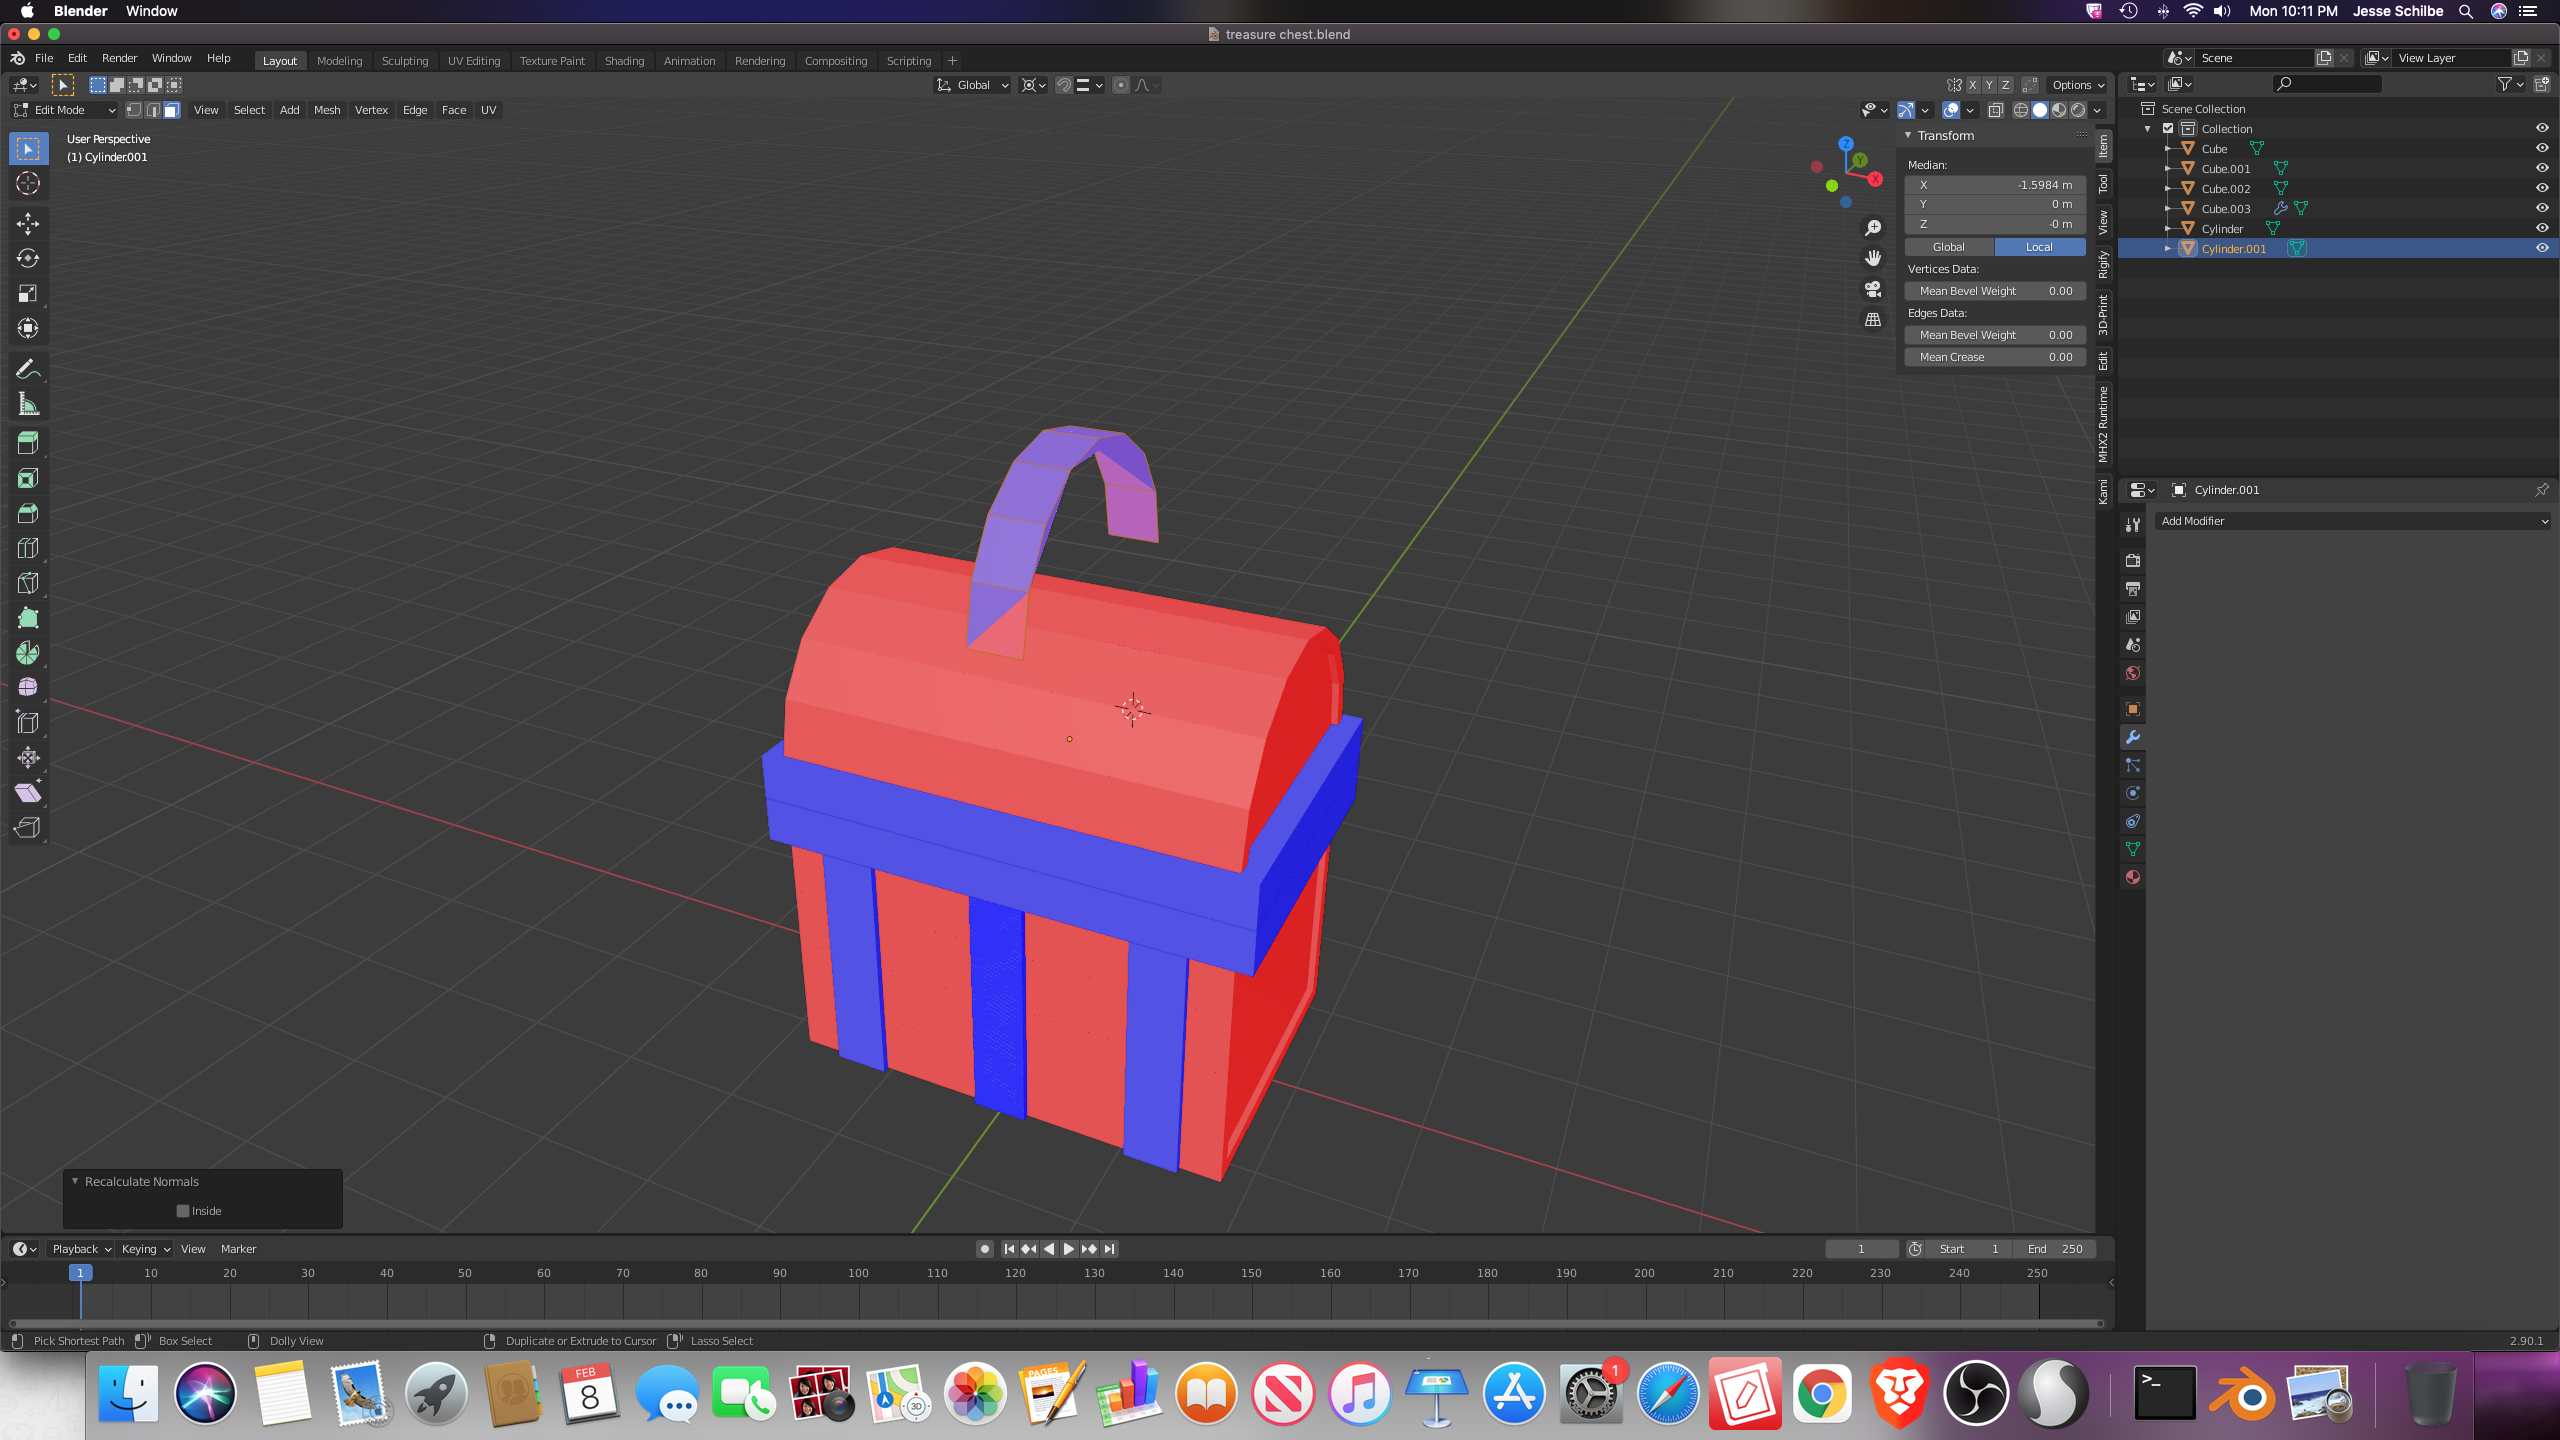This screenshot has height=1440, width=2560.
Task: Open the Edit Mode selector dropdown
Action: coord(64,110)
